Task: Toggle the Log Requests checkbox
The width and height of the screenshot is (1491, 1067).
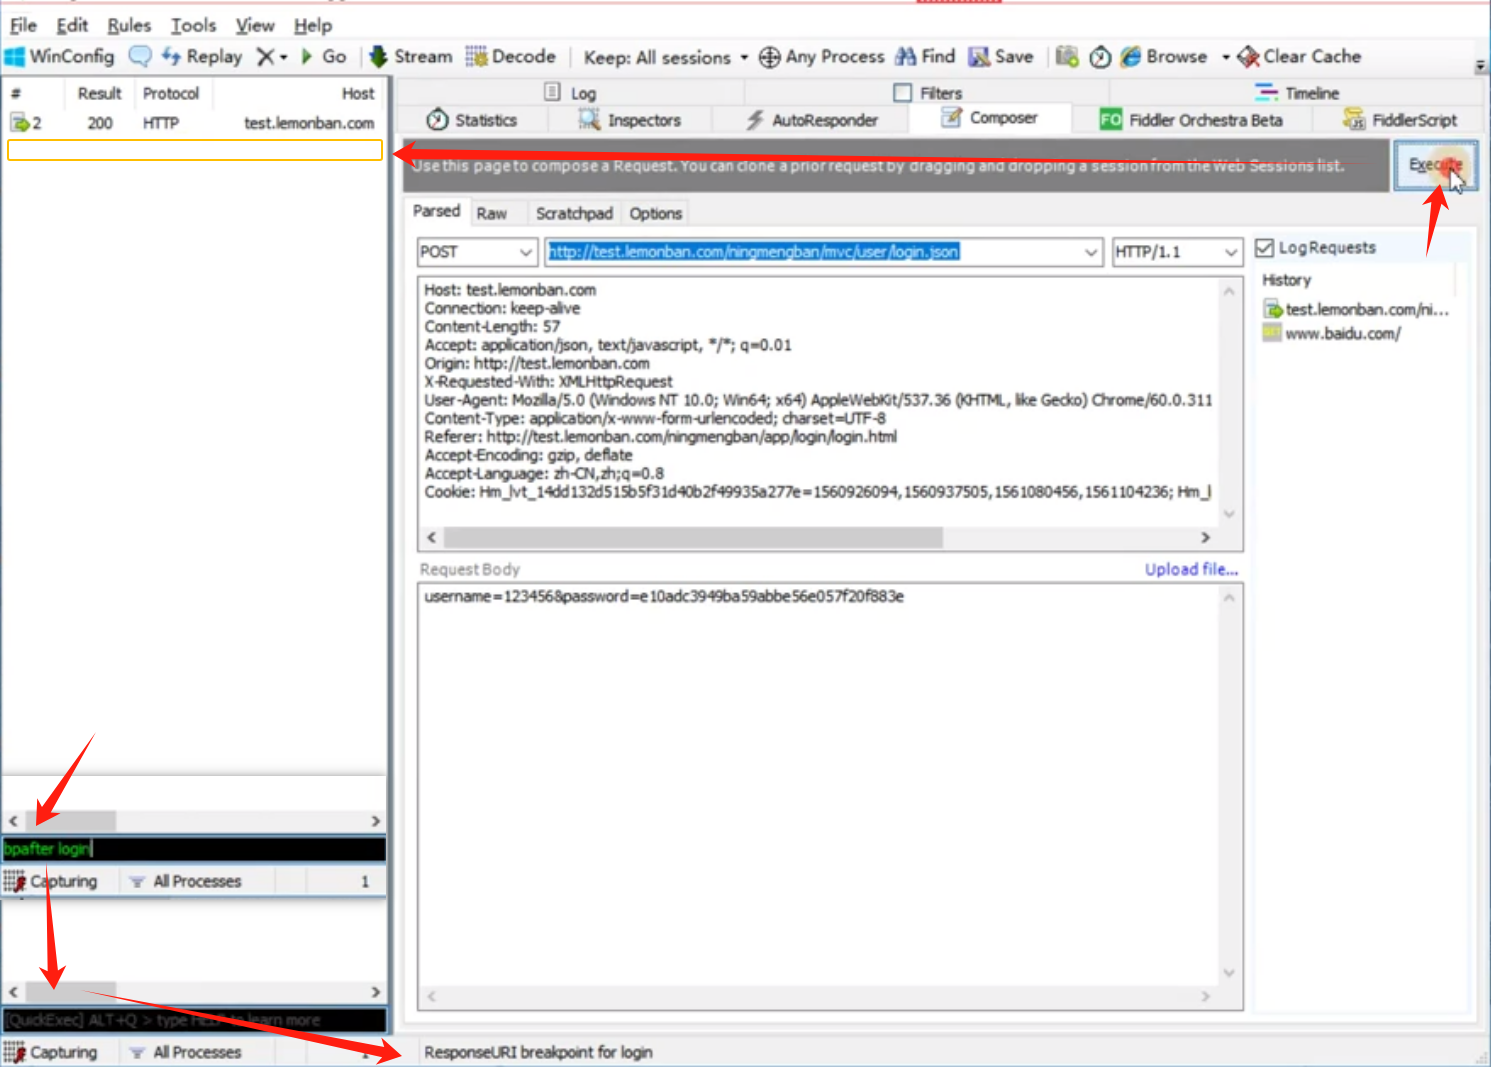Action: [1265, 247]
